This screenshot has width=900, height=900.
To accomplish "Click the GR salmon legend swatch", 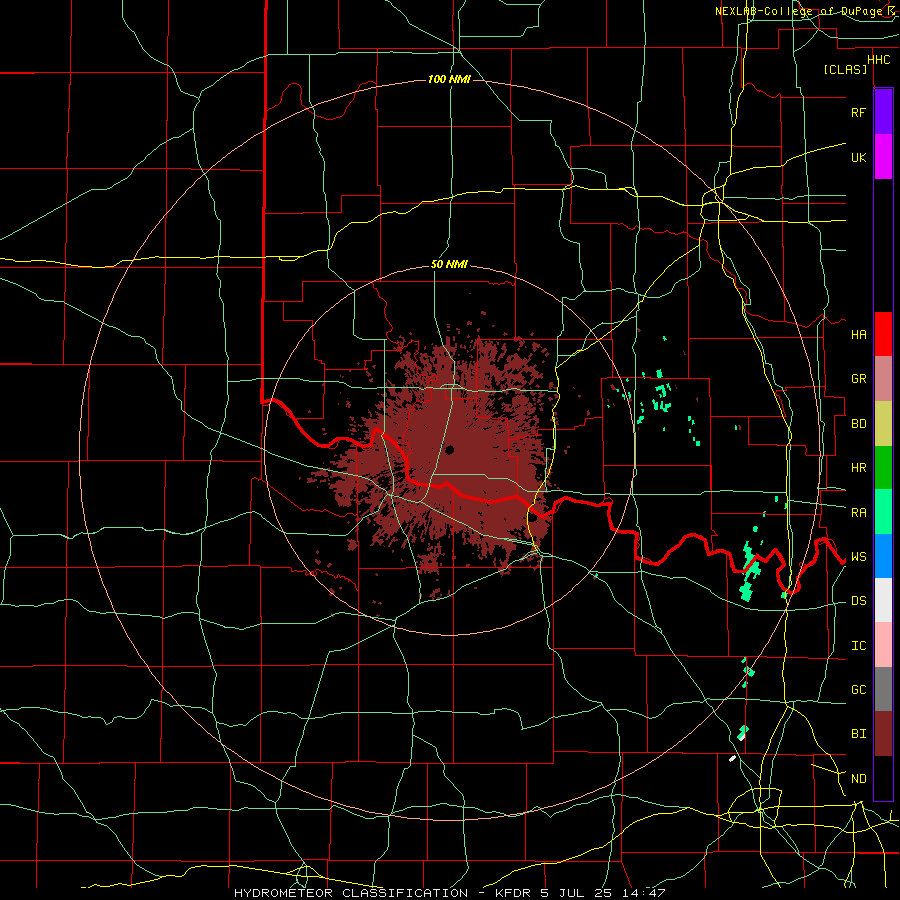I will (x=883, y=379).
